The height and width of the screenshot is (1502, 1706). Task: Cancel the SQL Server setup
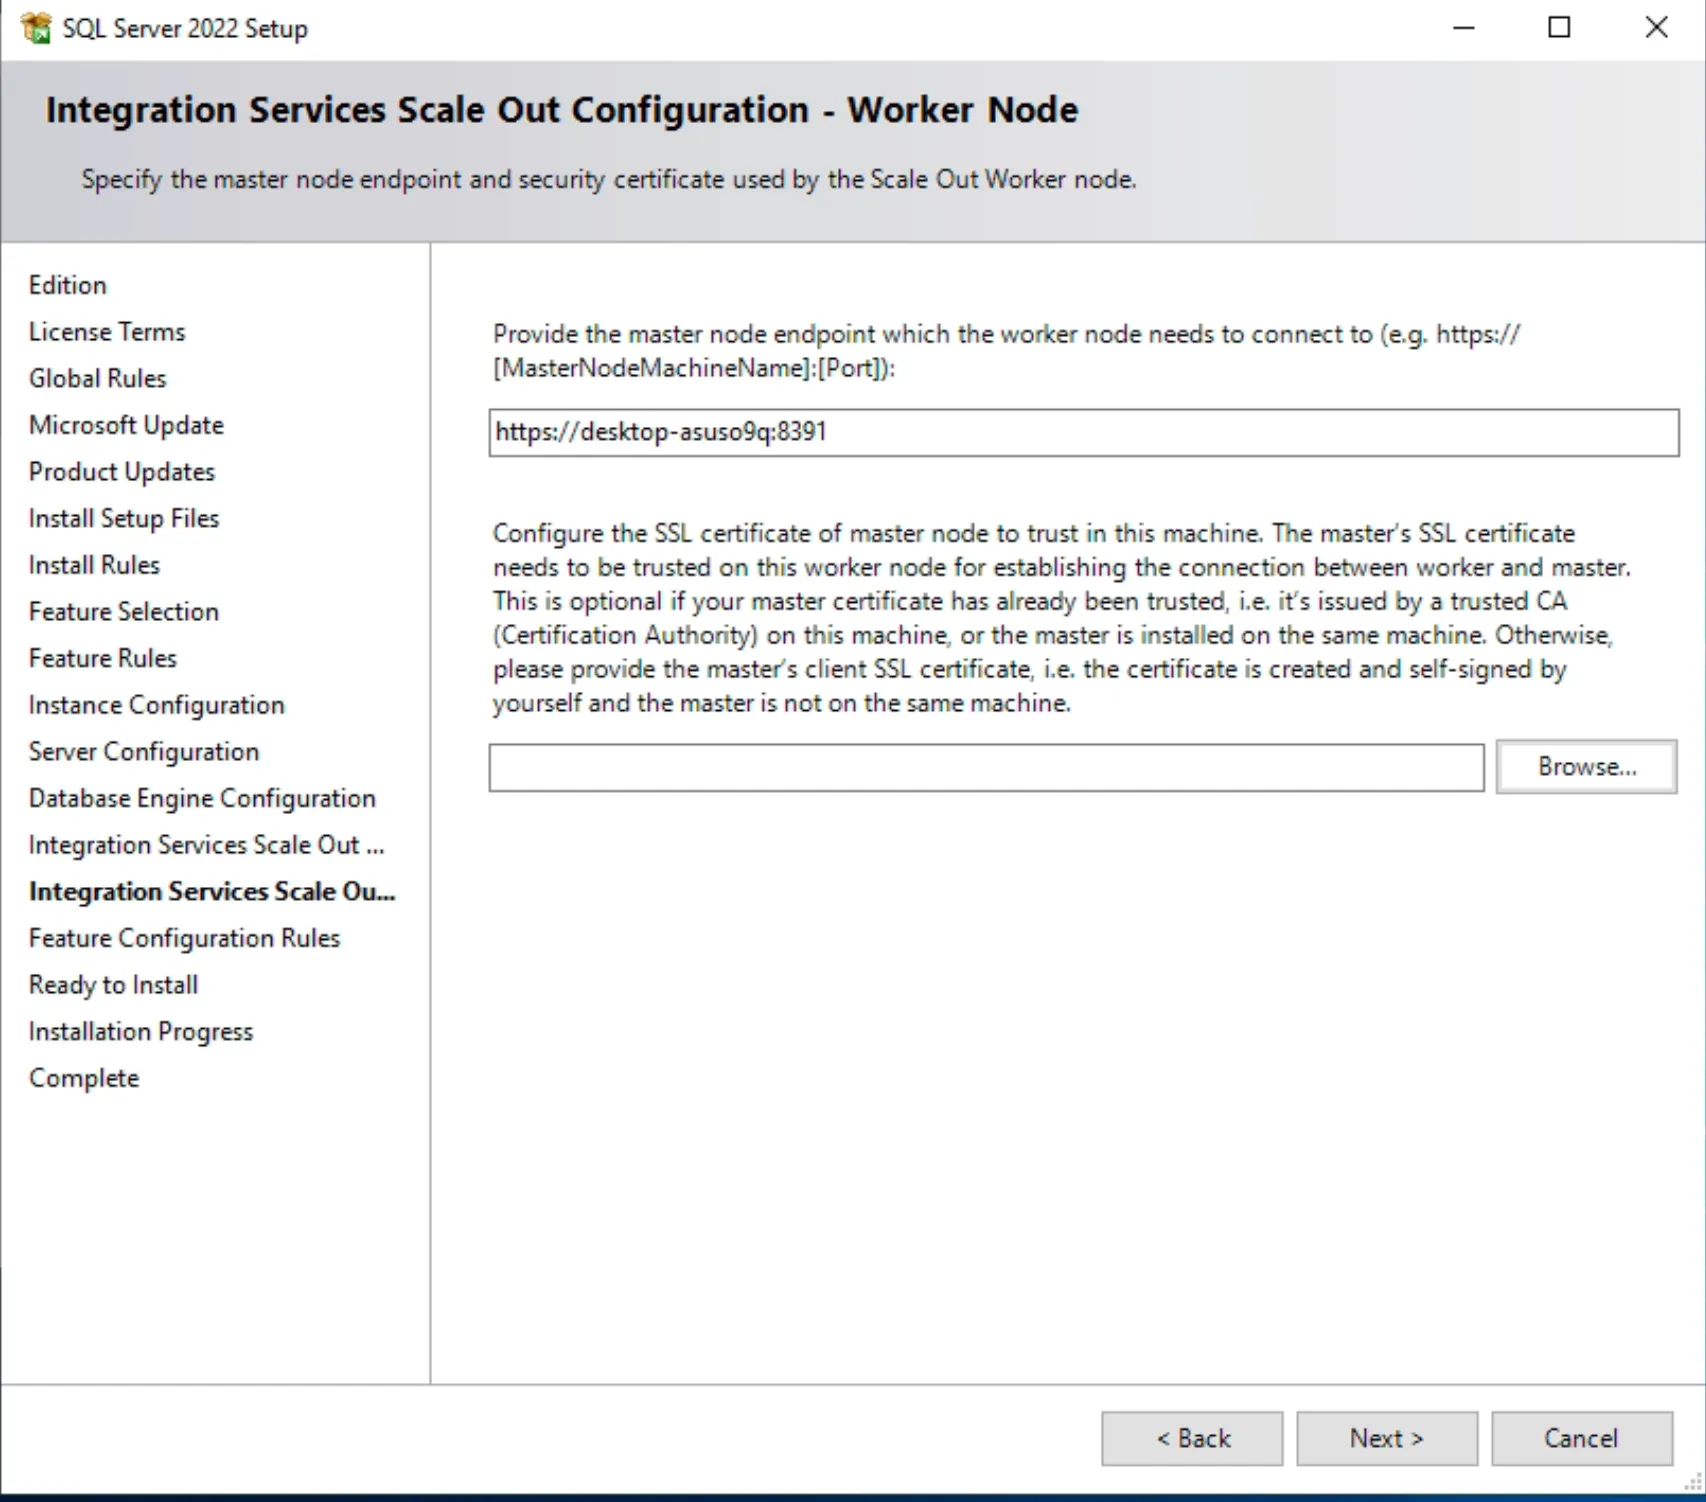click(x=1582, y=1438)
